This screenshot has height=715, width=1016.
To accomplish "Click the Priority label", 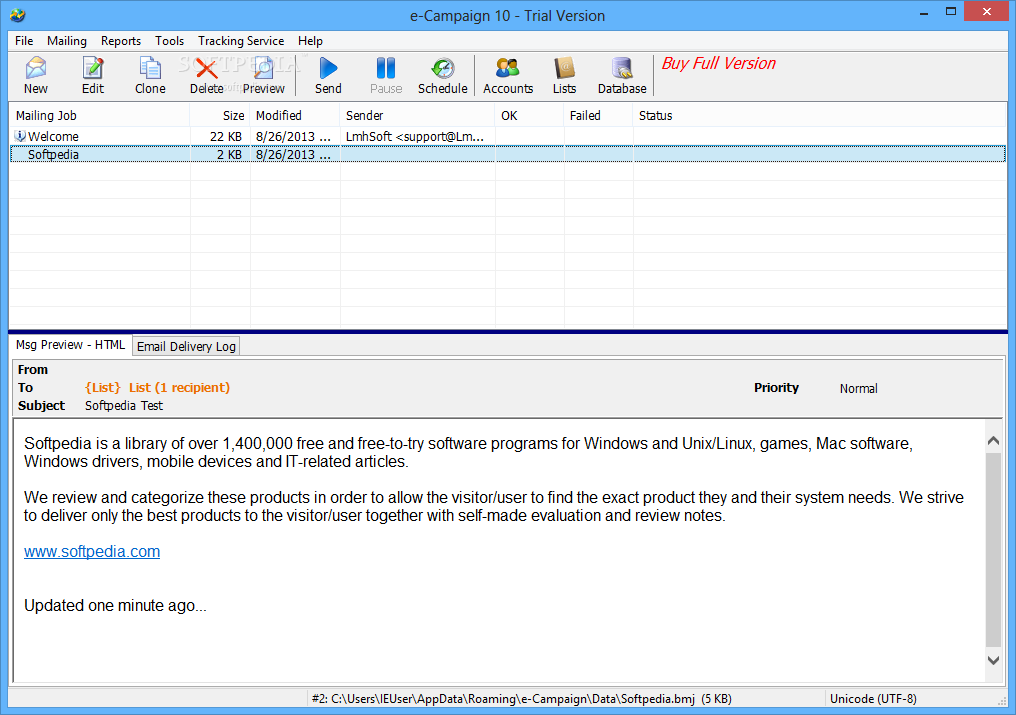I will (776, 387).
